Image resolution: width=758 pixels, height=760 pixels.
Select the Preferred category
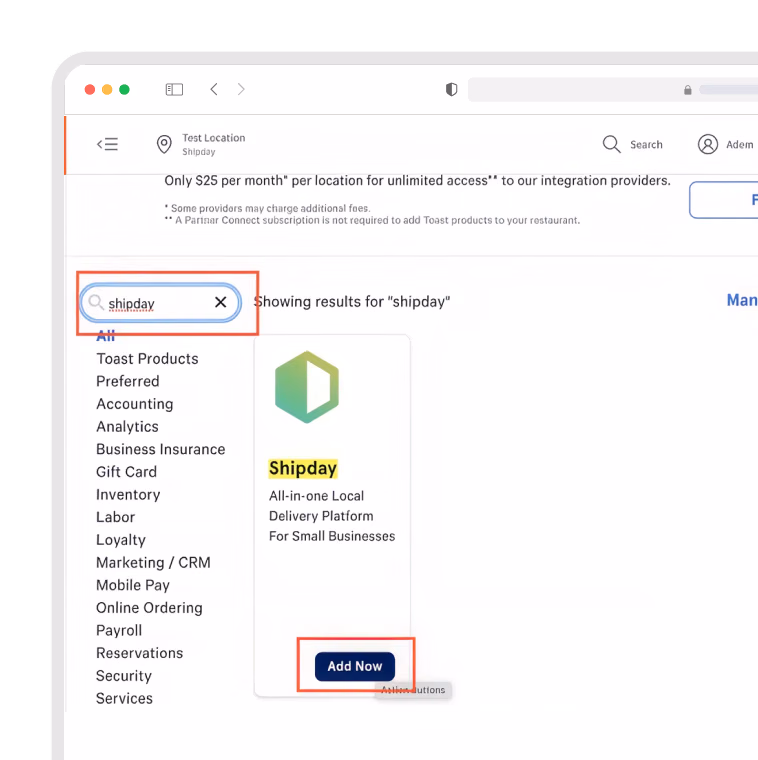point(128,381)
